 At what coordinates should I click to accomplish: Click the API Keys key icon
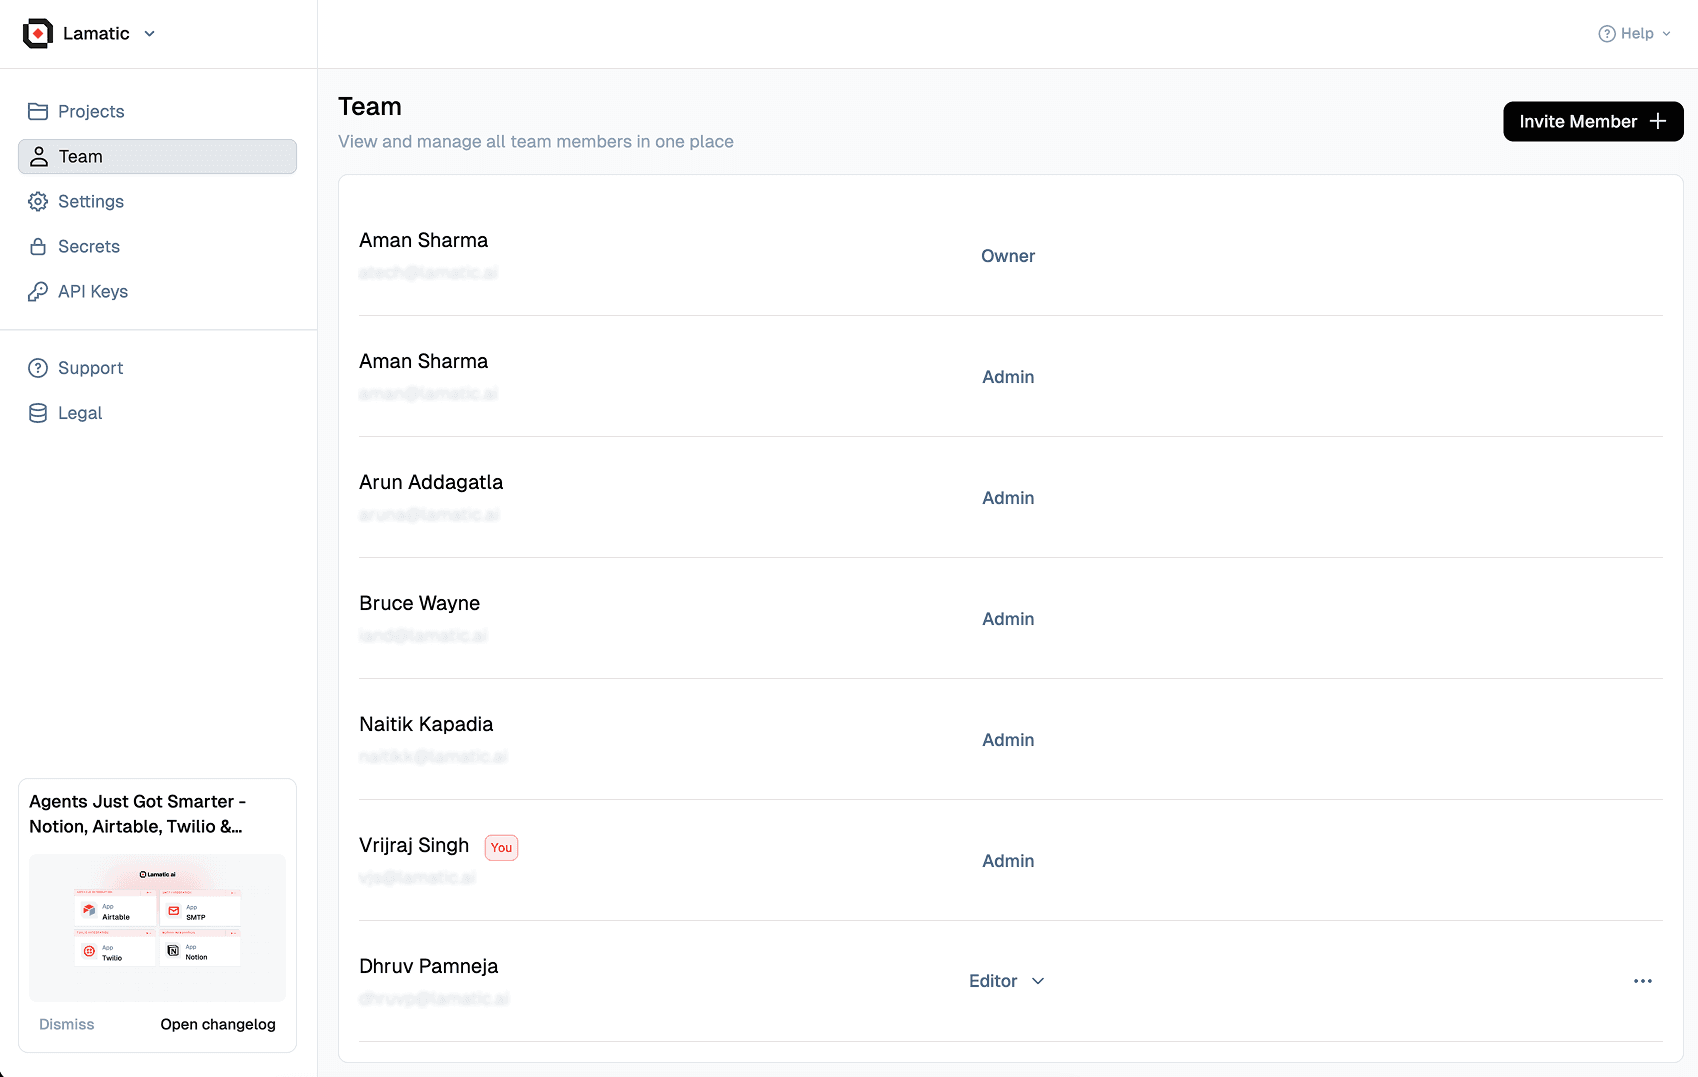(38, 291)
